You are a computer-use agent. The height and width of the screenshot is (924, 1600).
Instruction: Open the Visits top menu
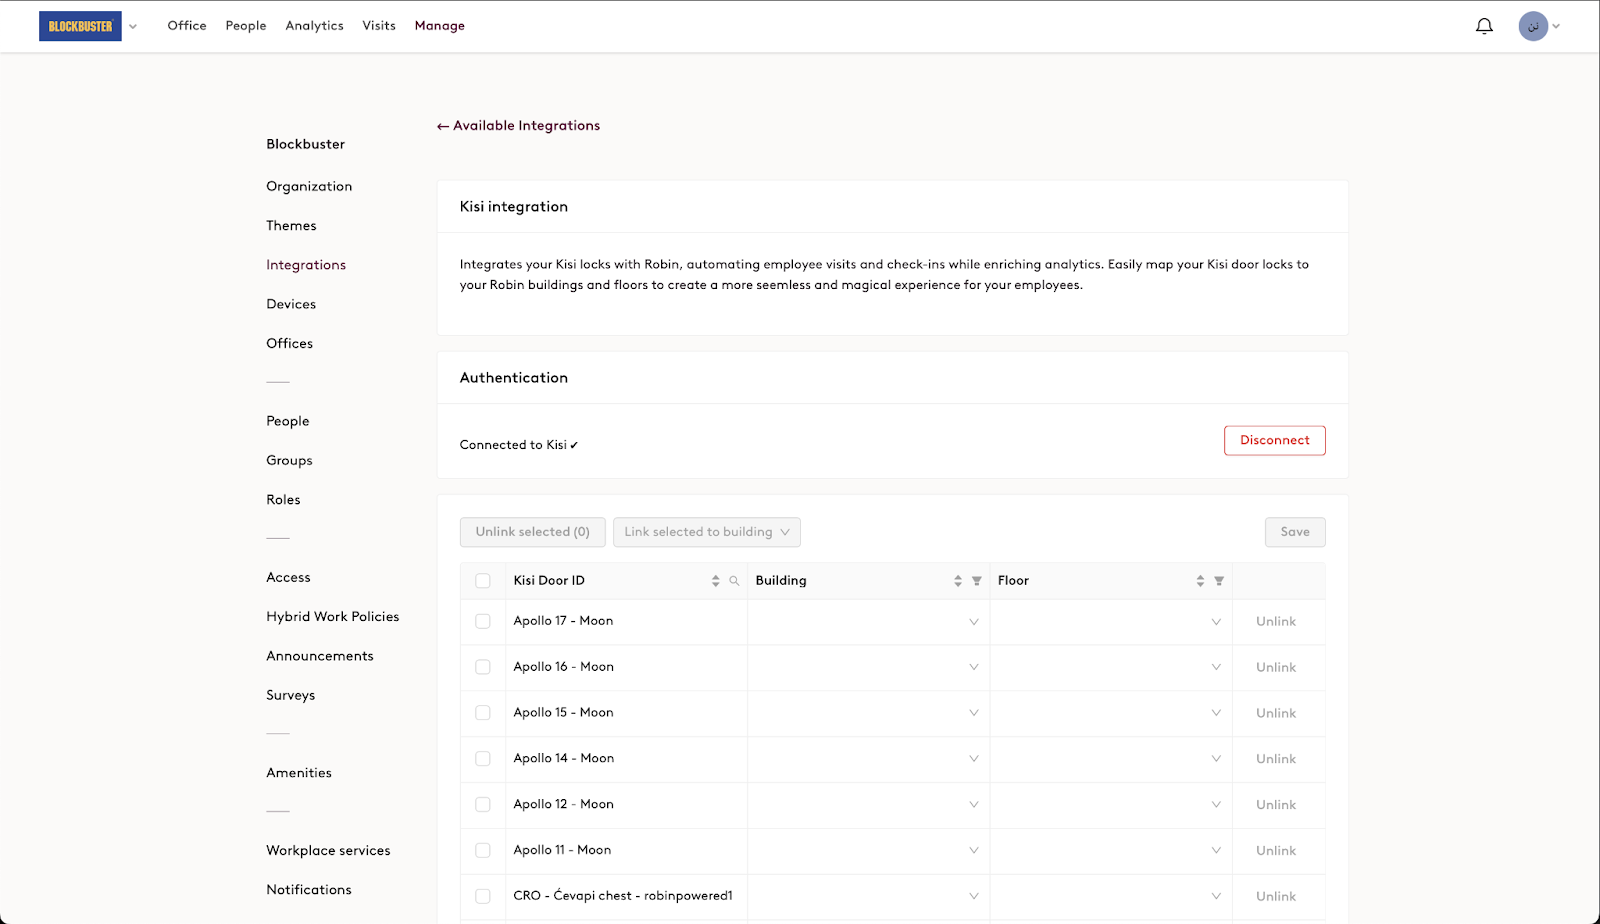379,26
